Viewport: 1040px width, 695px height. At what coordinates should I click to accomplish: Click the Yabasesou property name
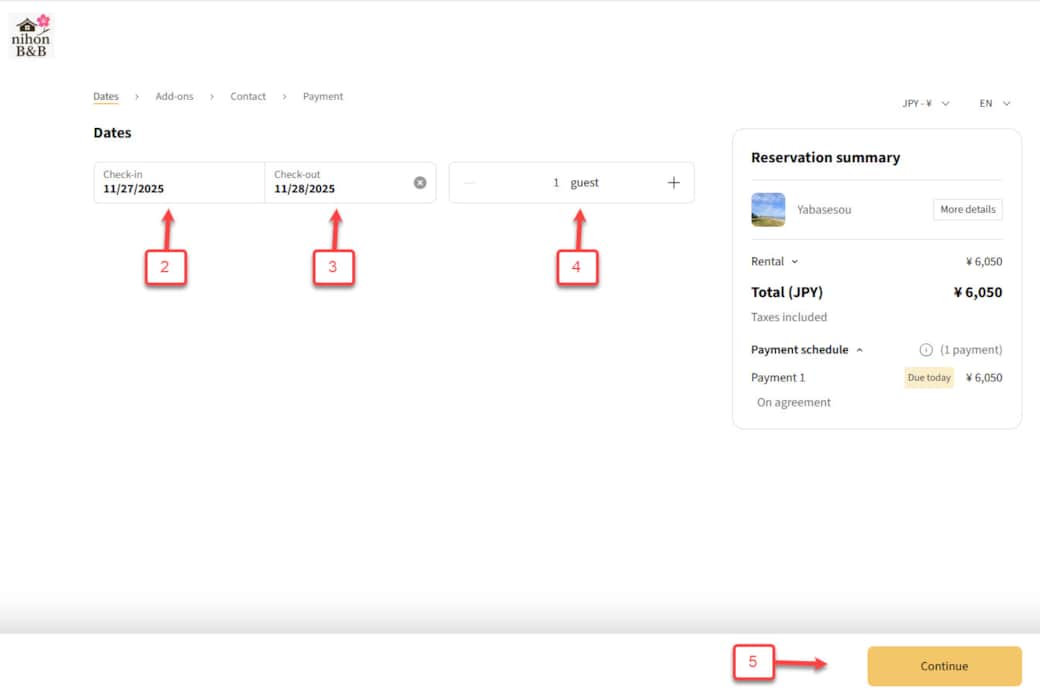click(x=824, y=210)
